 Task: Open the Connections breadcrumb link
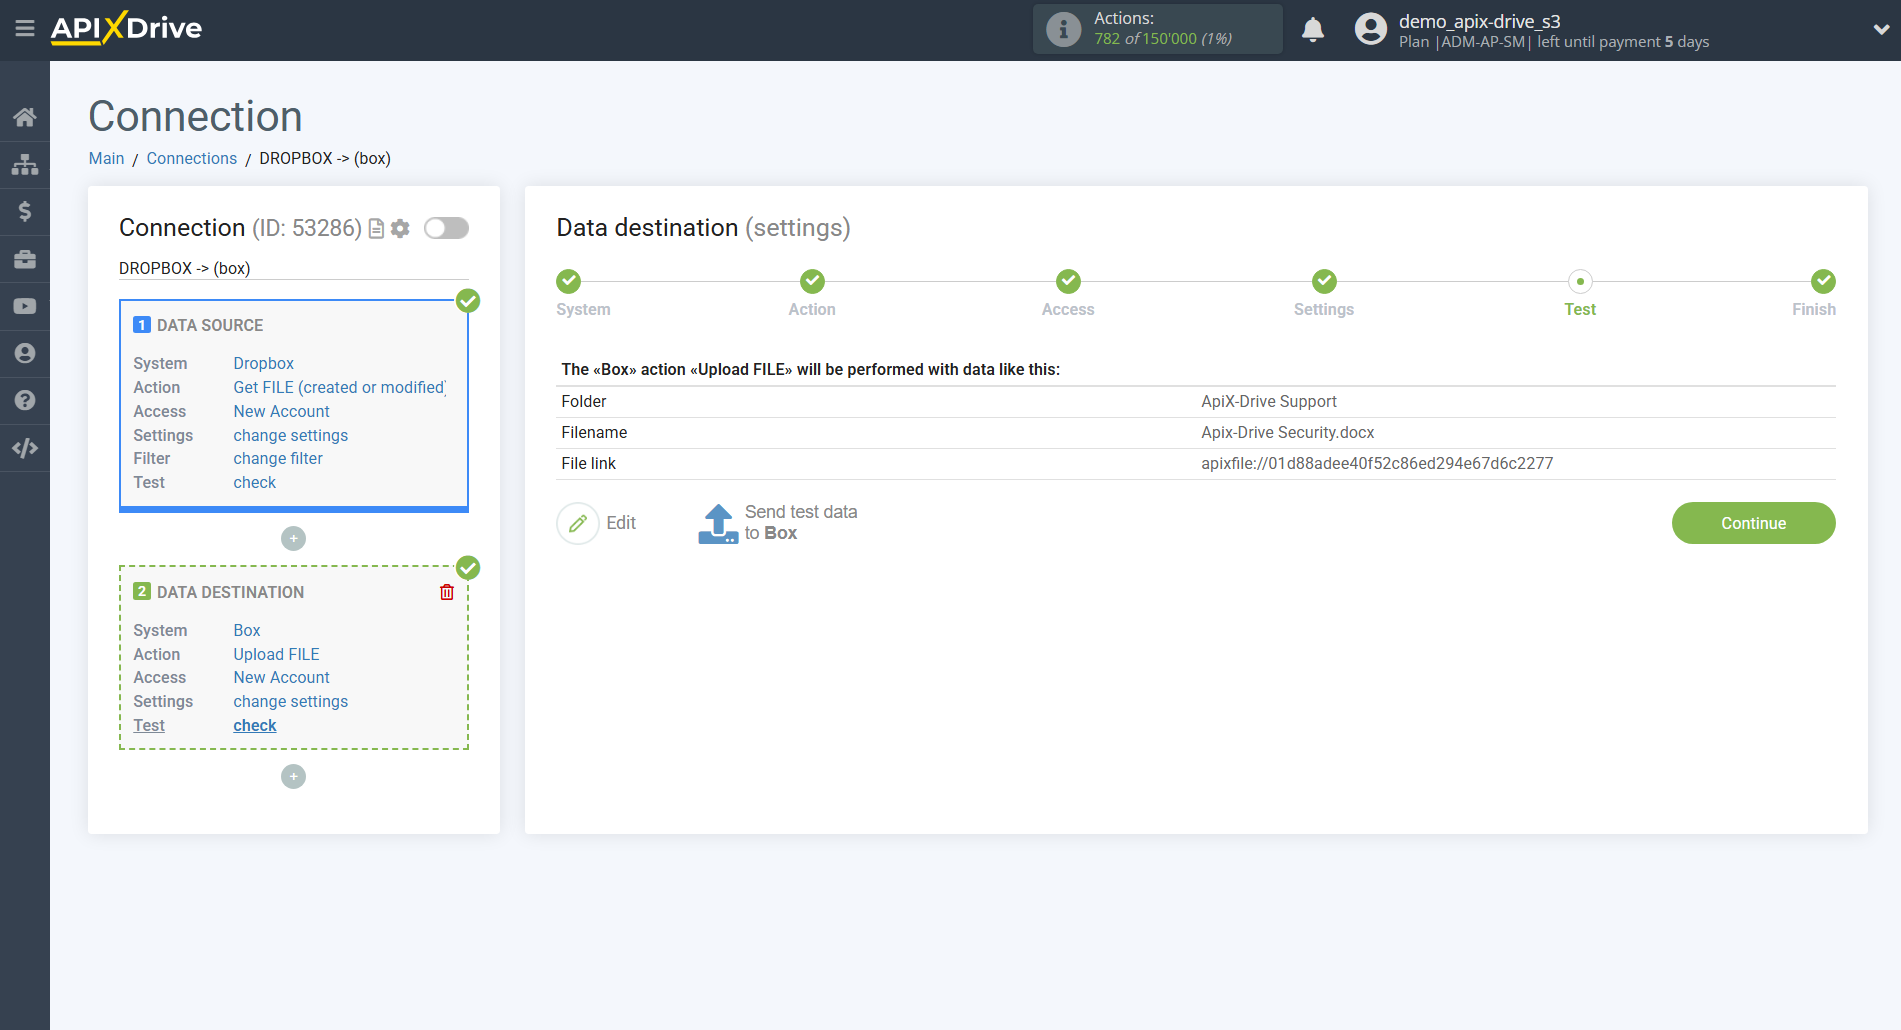tap(191, 158)
